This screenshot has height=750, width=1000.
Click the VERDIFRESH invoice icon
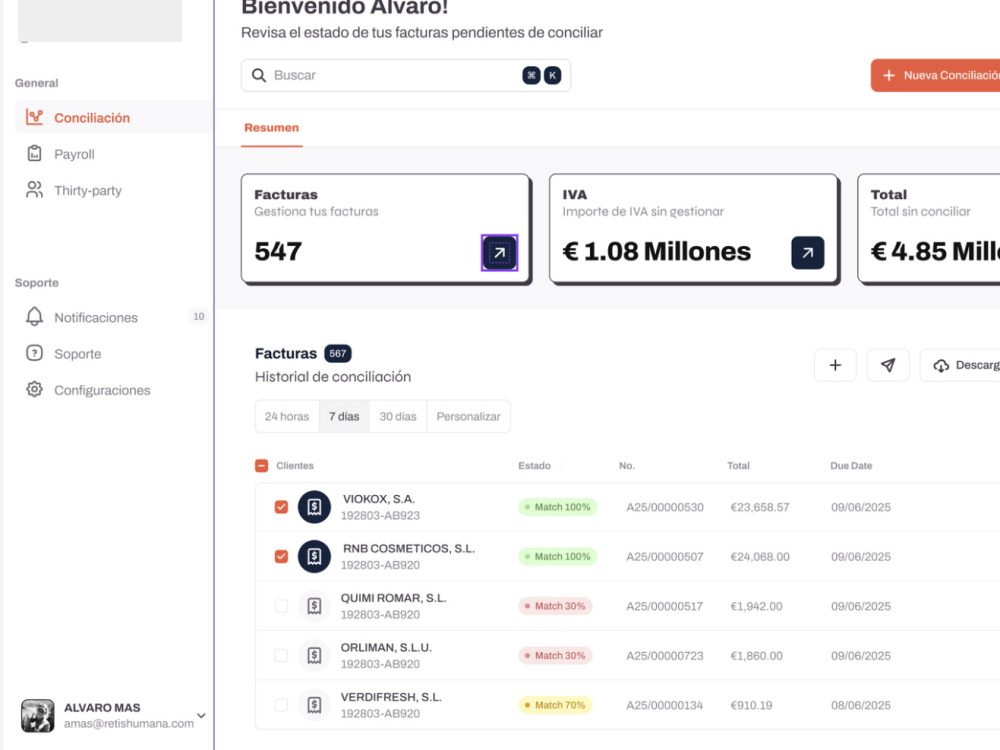(x=314, y=705)
